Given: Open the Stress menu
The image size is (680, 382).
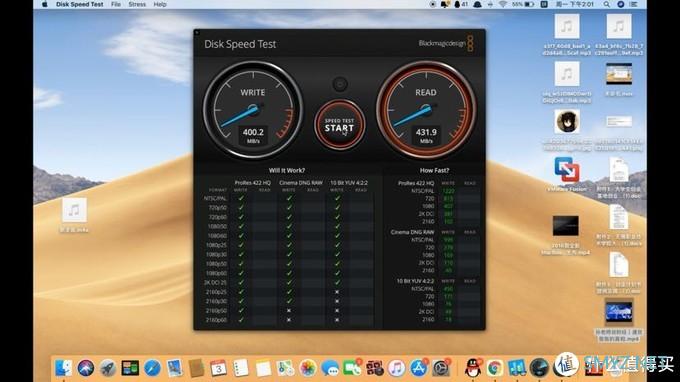Looking at the screenshot, I should pos(137,4).
